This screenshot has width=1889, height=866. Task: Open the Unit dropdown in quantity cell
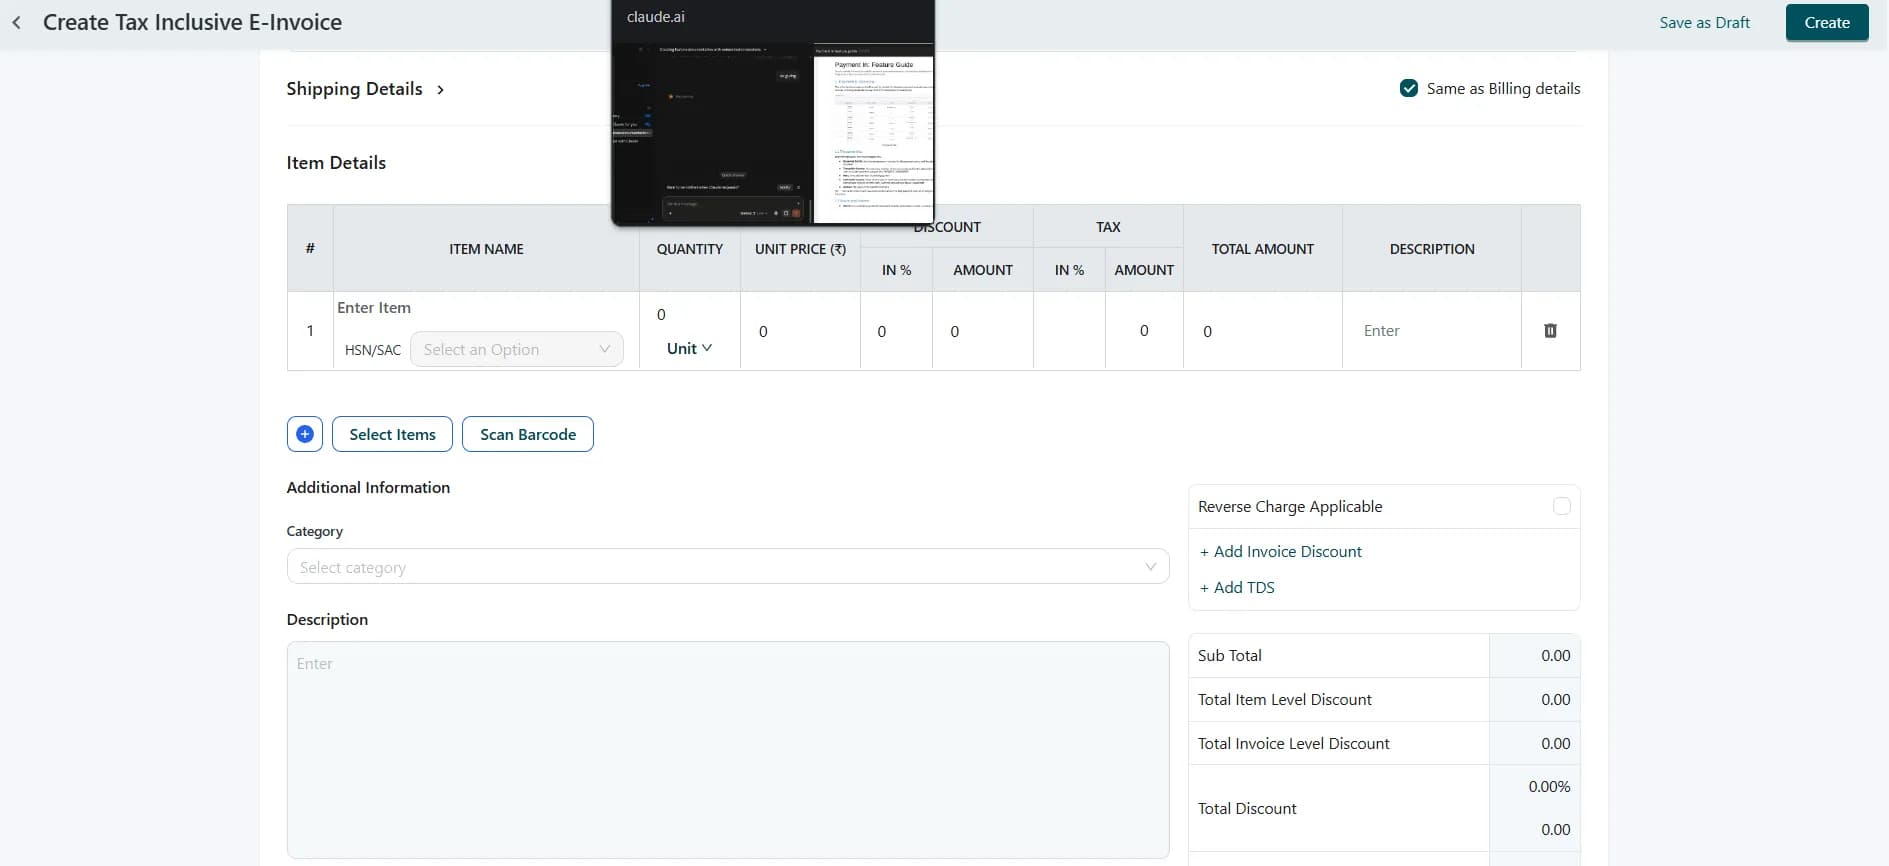[x=689, y=348]
